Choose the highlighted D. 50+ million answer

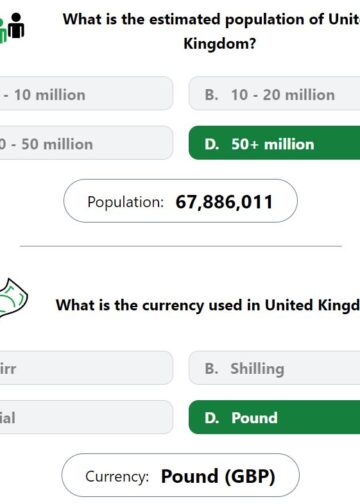point(274,143)
